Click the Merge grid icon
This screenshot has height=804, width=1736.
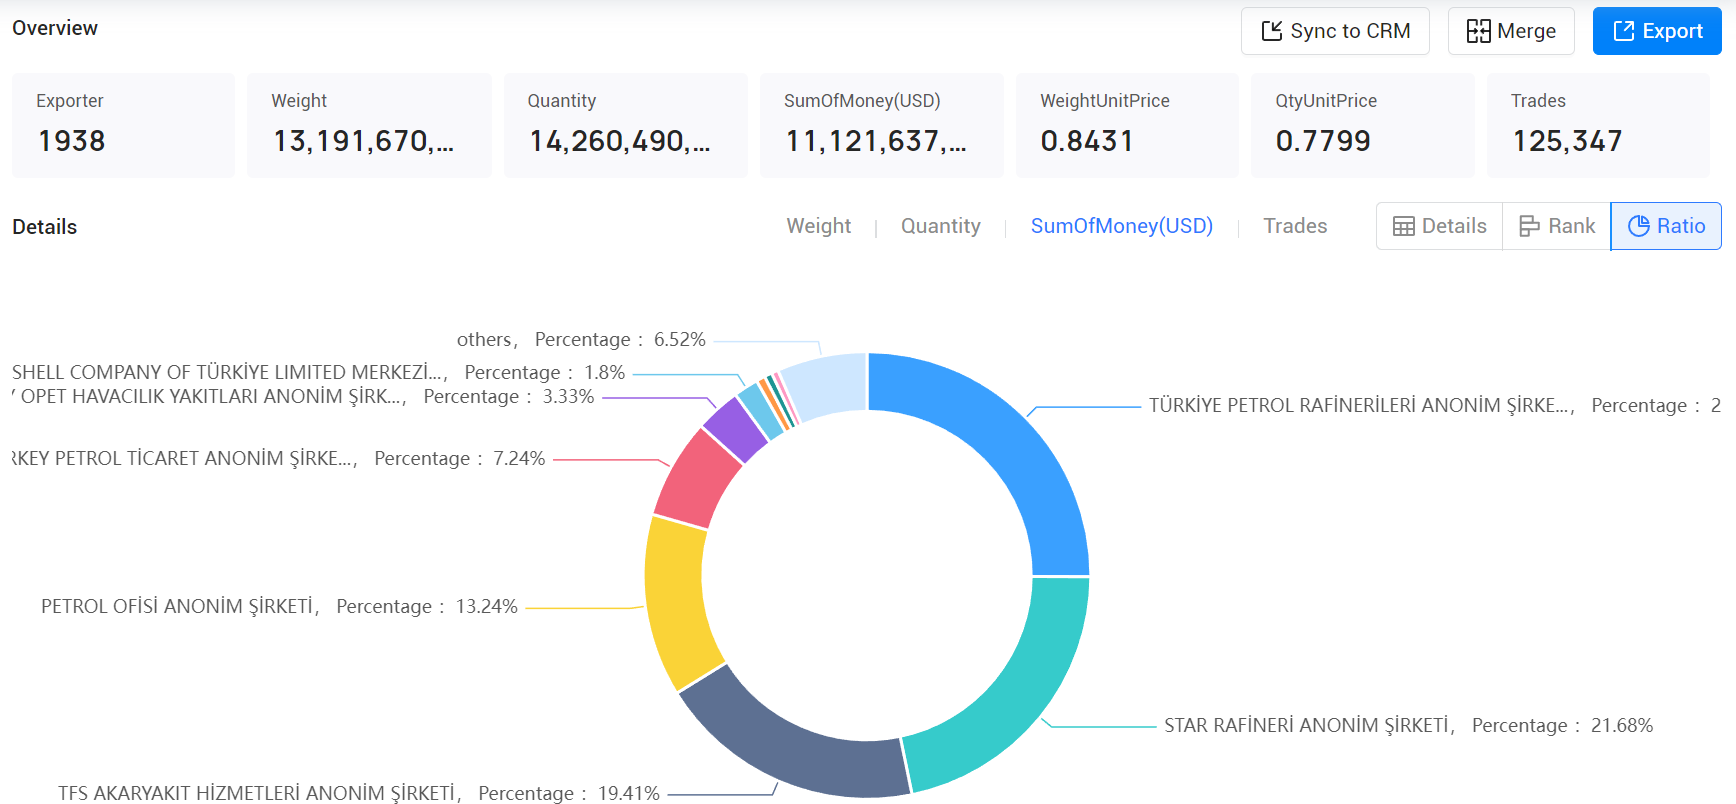click(x=1478, y=31)
